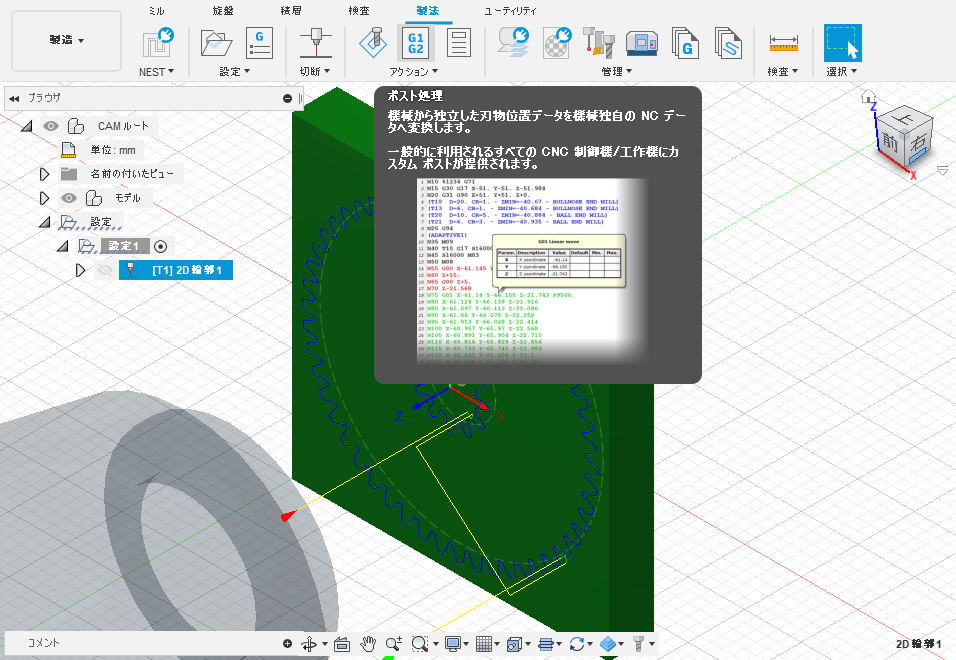The width and height of the screenshot is (956, 660).
Task: Click the toolpath visibility end mill icon
Action: (x=638, y=644)
